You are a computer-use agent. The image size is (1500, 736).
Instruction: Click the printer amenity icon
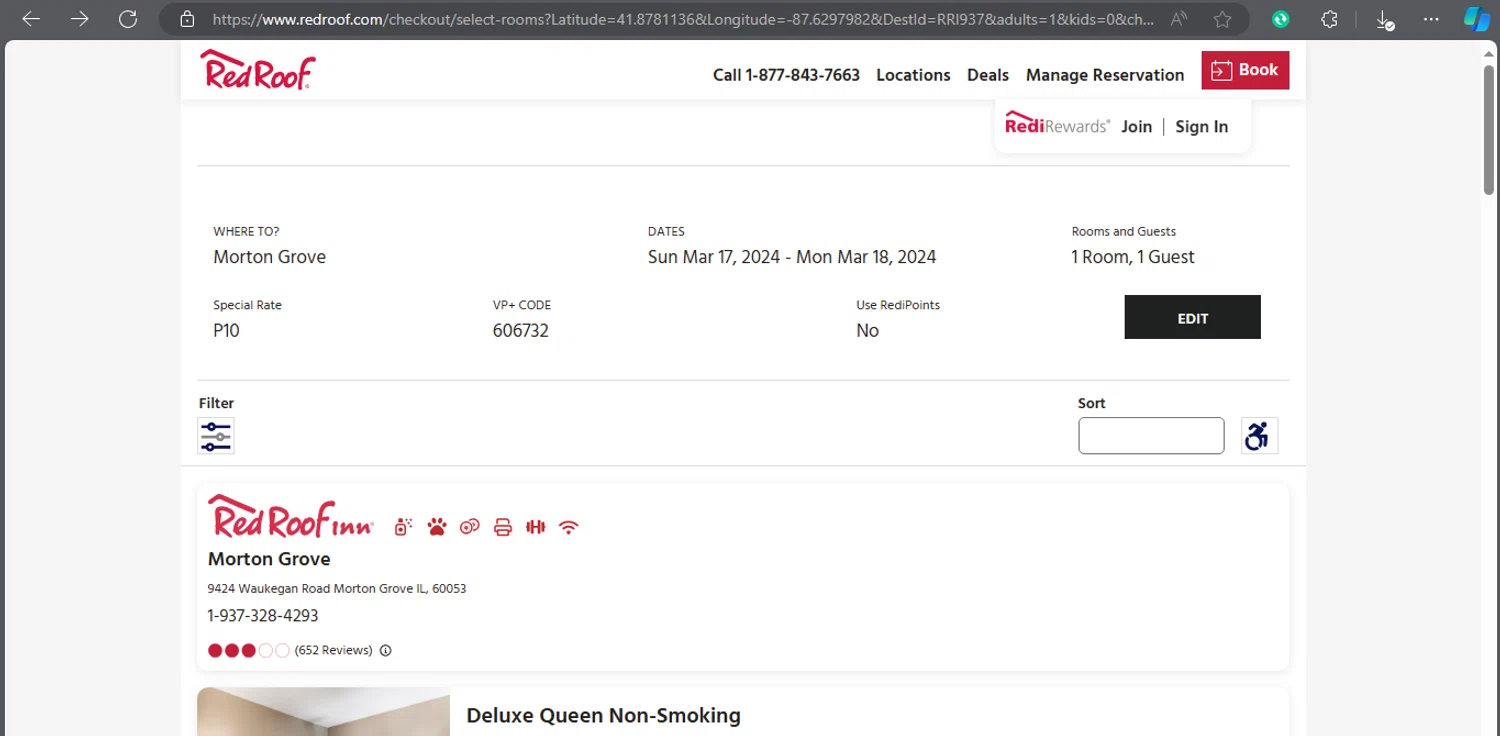pos(503,527)
